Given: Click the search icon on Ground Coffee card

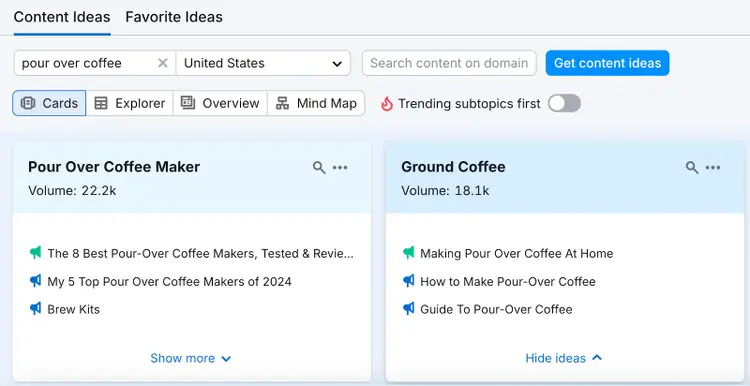Looking at the screenshot, I should tap(692, 167).
